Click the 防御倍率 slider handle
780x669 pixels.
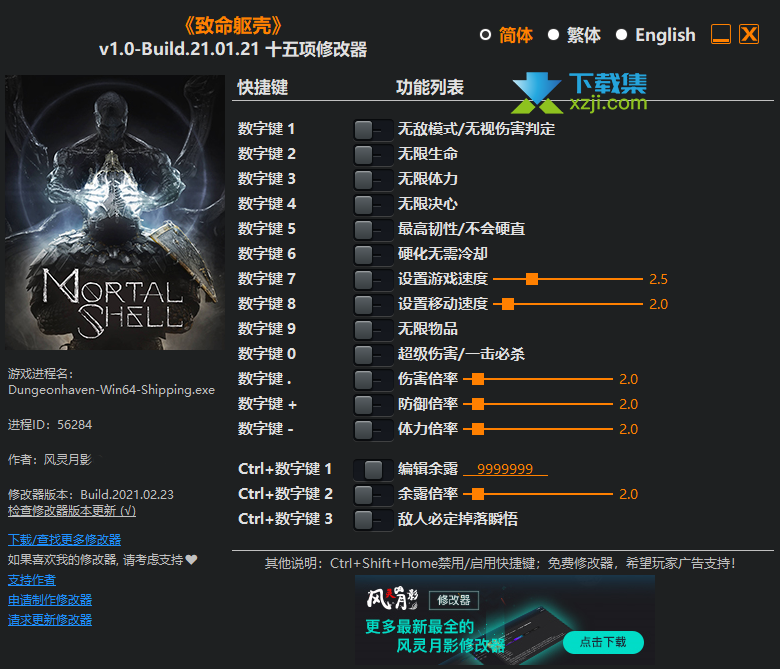point(478,404)
